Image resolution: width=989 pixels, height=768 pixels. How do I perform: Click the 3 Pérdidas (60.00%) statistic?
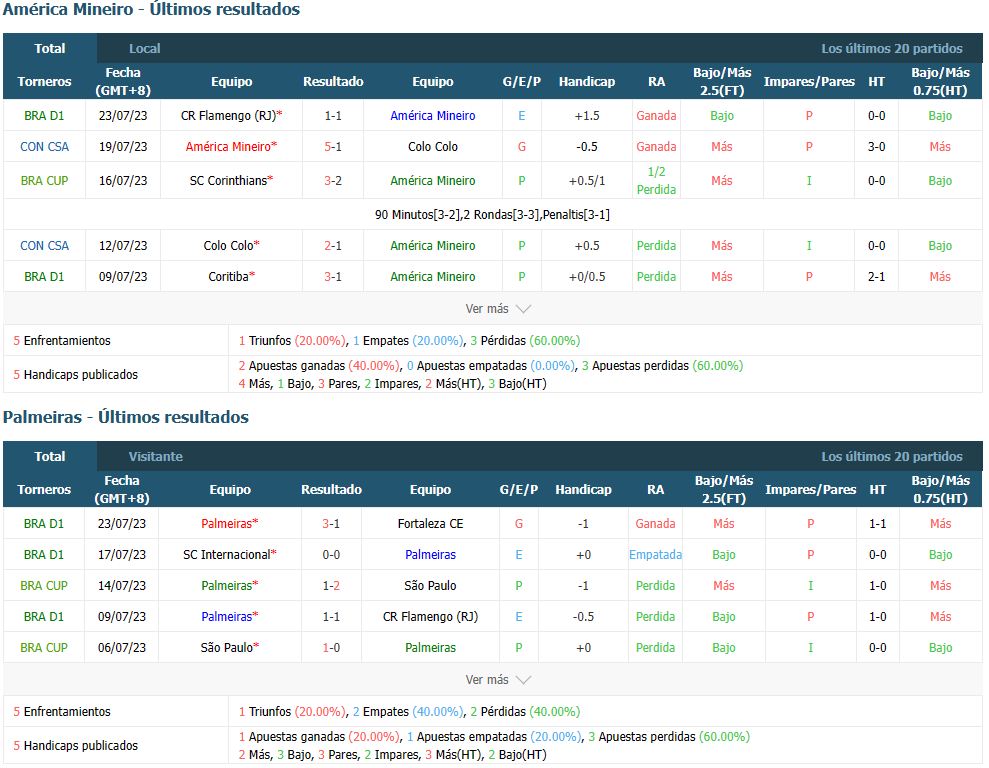pyautogui.click(x=525, y=340)
